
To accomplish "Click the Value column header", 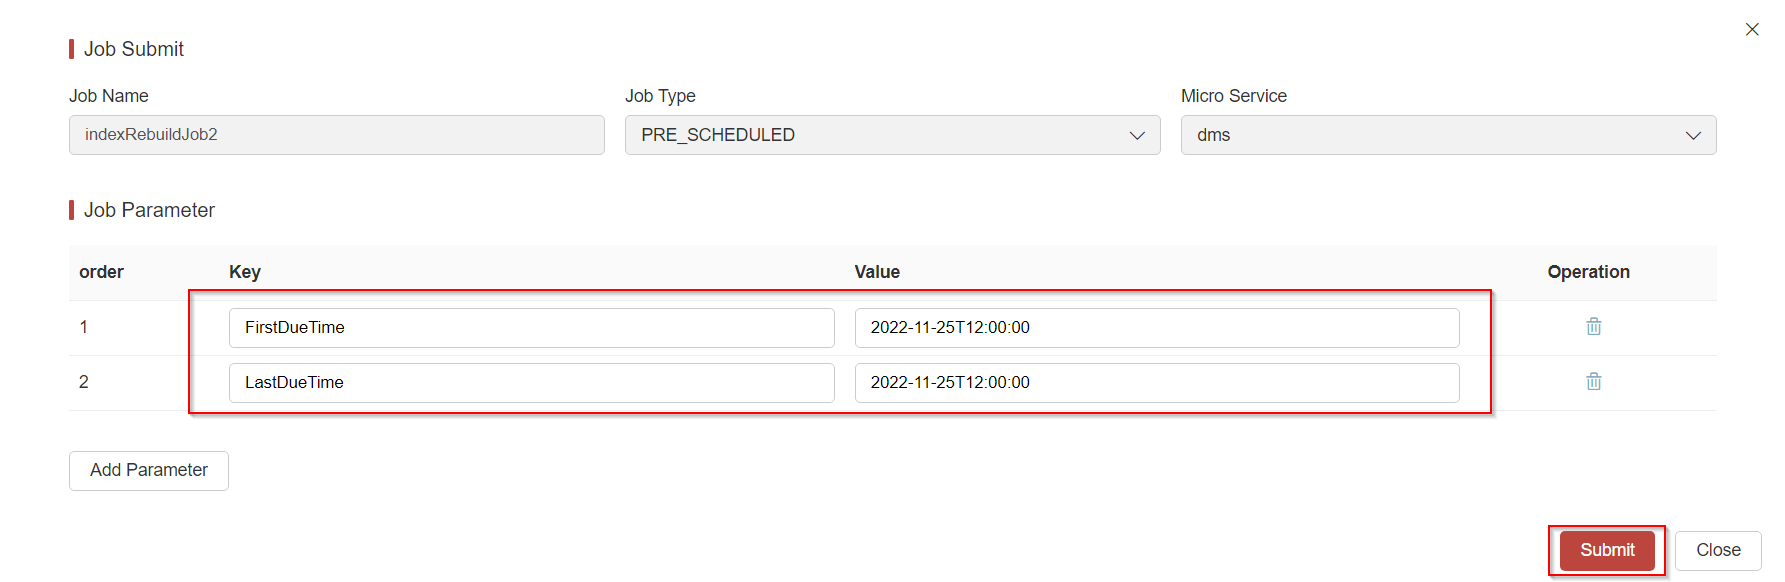I will click(877, 272).
